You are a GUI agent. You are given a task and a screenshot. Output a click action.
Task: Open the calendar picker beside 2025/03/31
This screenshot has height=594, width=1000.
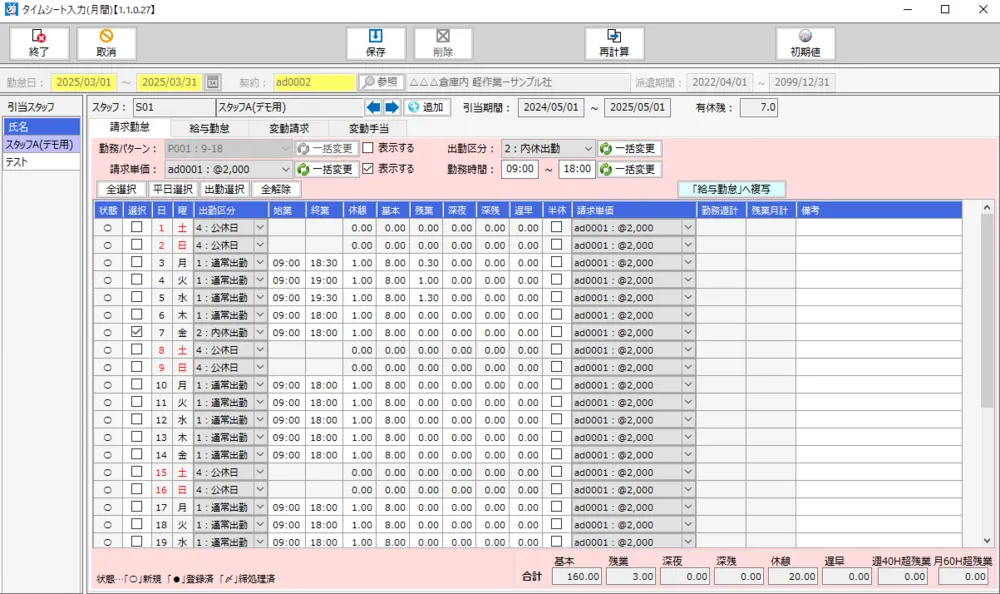tap(213, 82)
